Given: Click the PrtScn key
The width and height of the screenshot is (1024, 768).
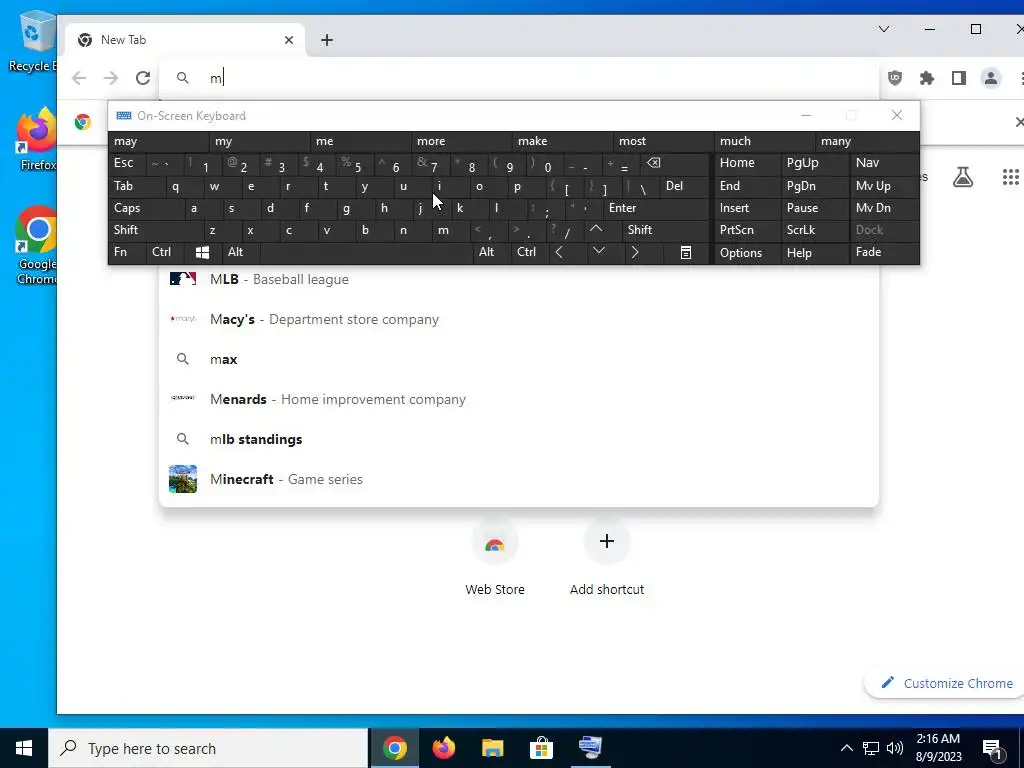Looking at the screenshot, I should pos(747,230).
